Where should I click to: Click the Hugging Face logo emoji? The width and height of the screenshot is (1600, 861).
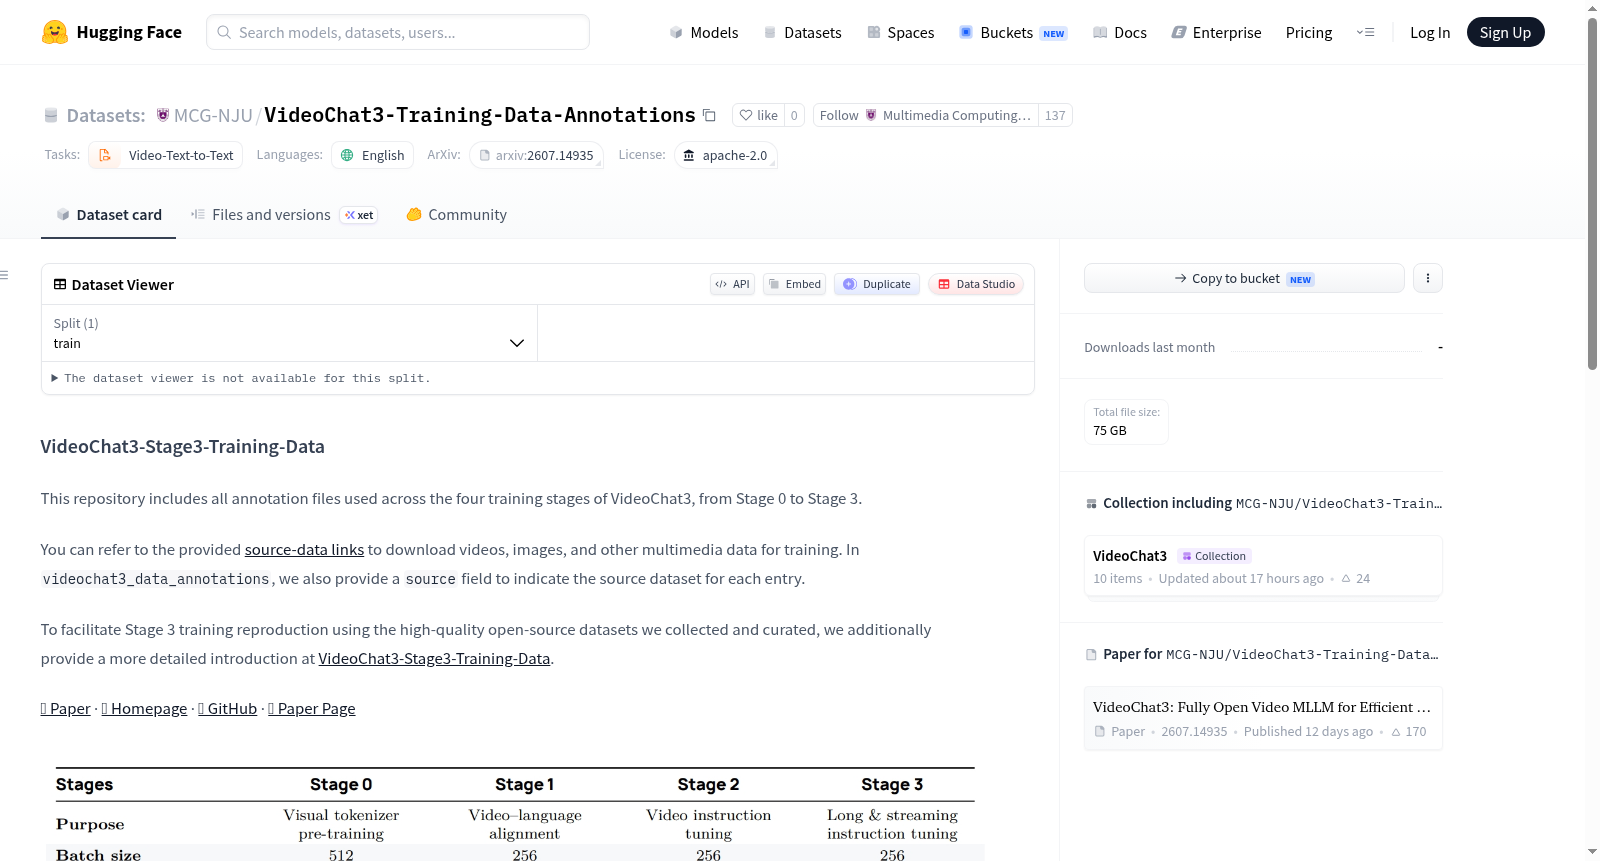[55, 32]
